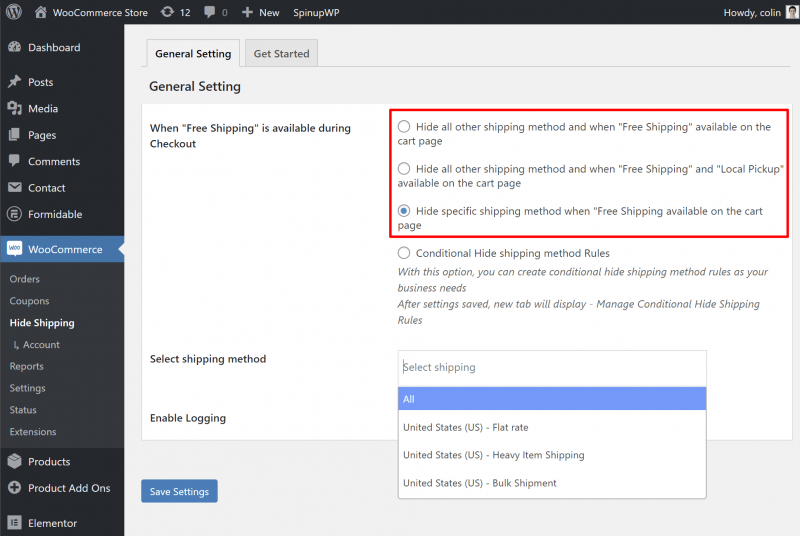The width and height of the screenshot is (800, 536).
Task: Open the Dashboard menu label
Action: click(x=54, y=47)
